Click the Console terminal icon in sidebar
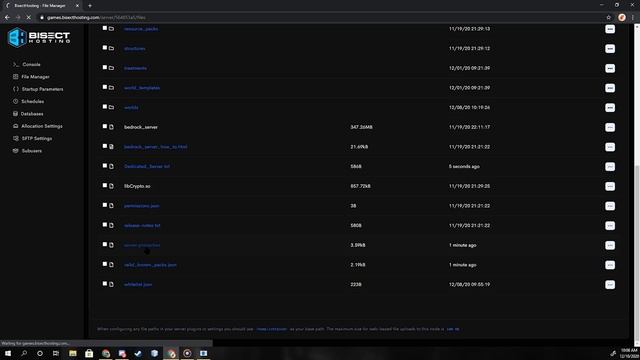 tap(16, 64)
